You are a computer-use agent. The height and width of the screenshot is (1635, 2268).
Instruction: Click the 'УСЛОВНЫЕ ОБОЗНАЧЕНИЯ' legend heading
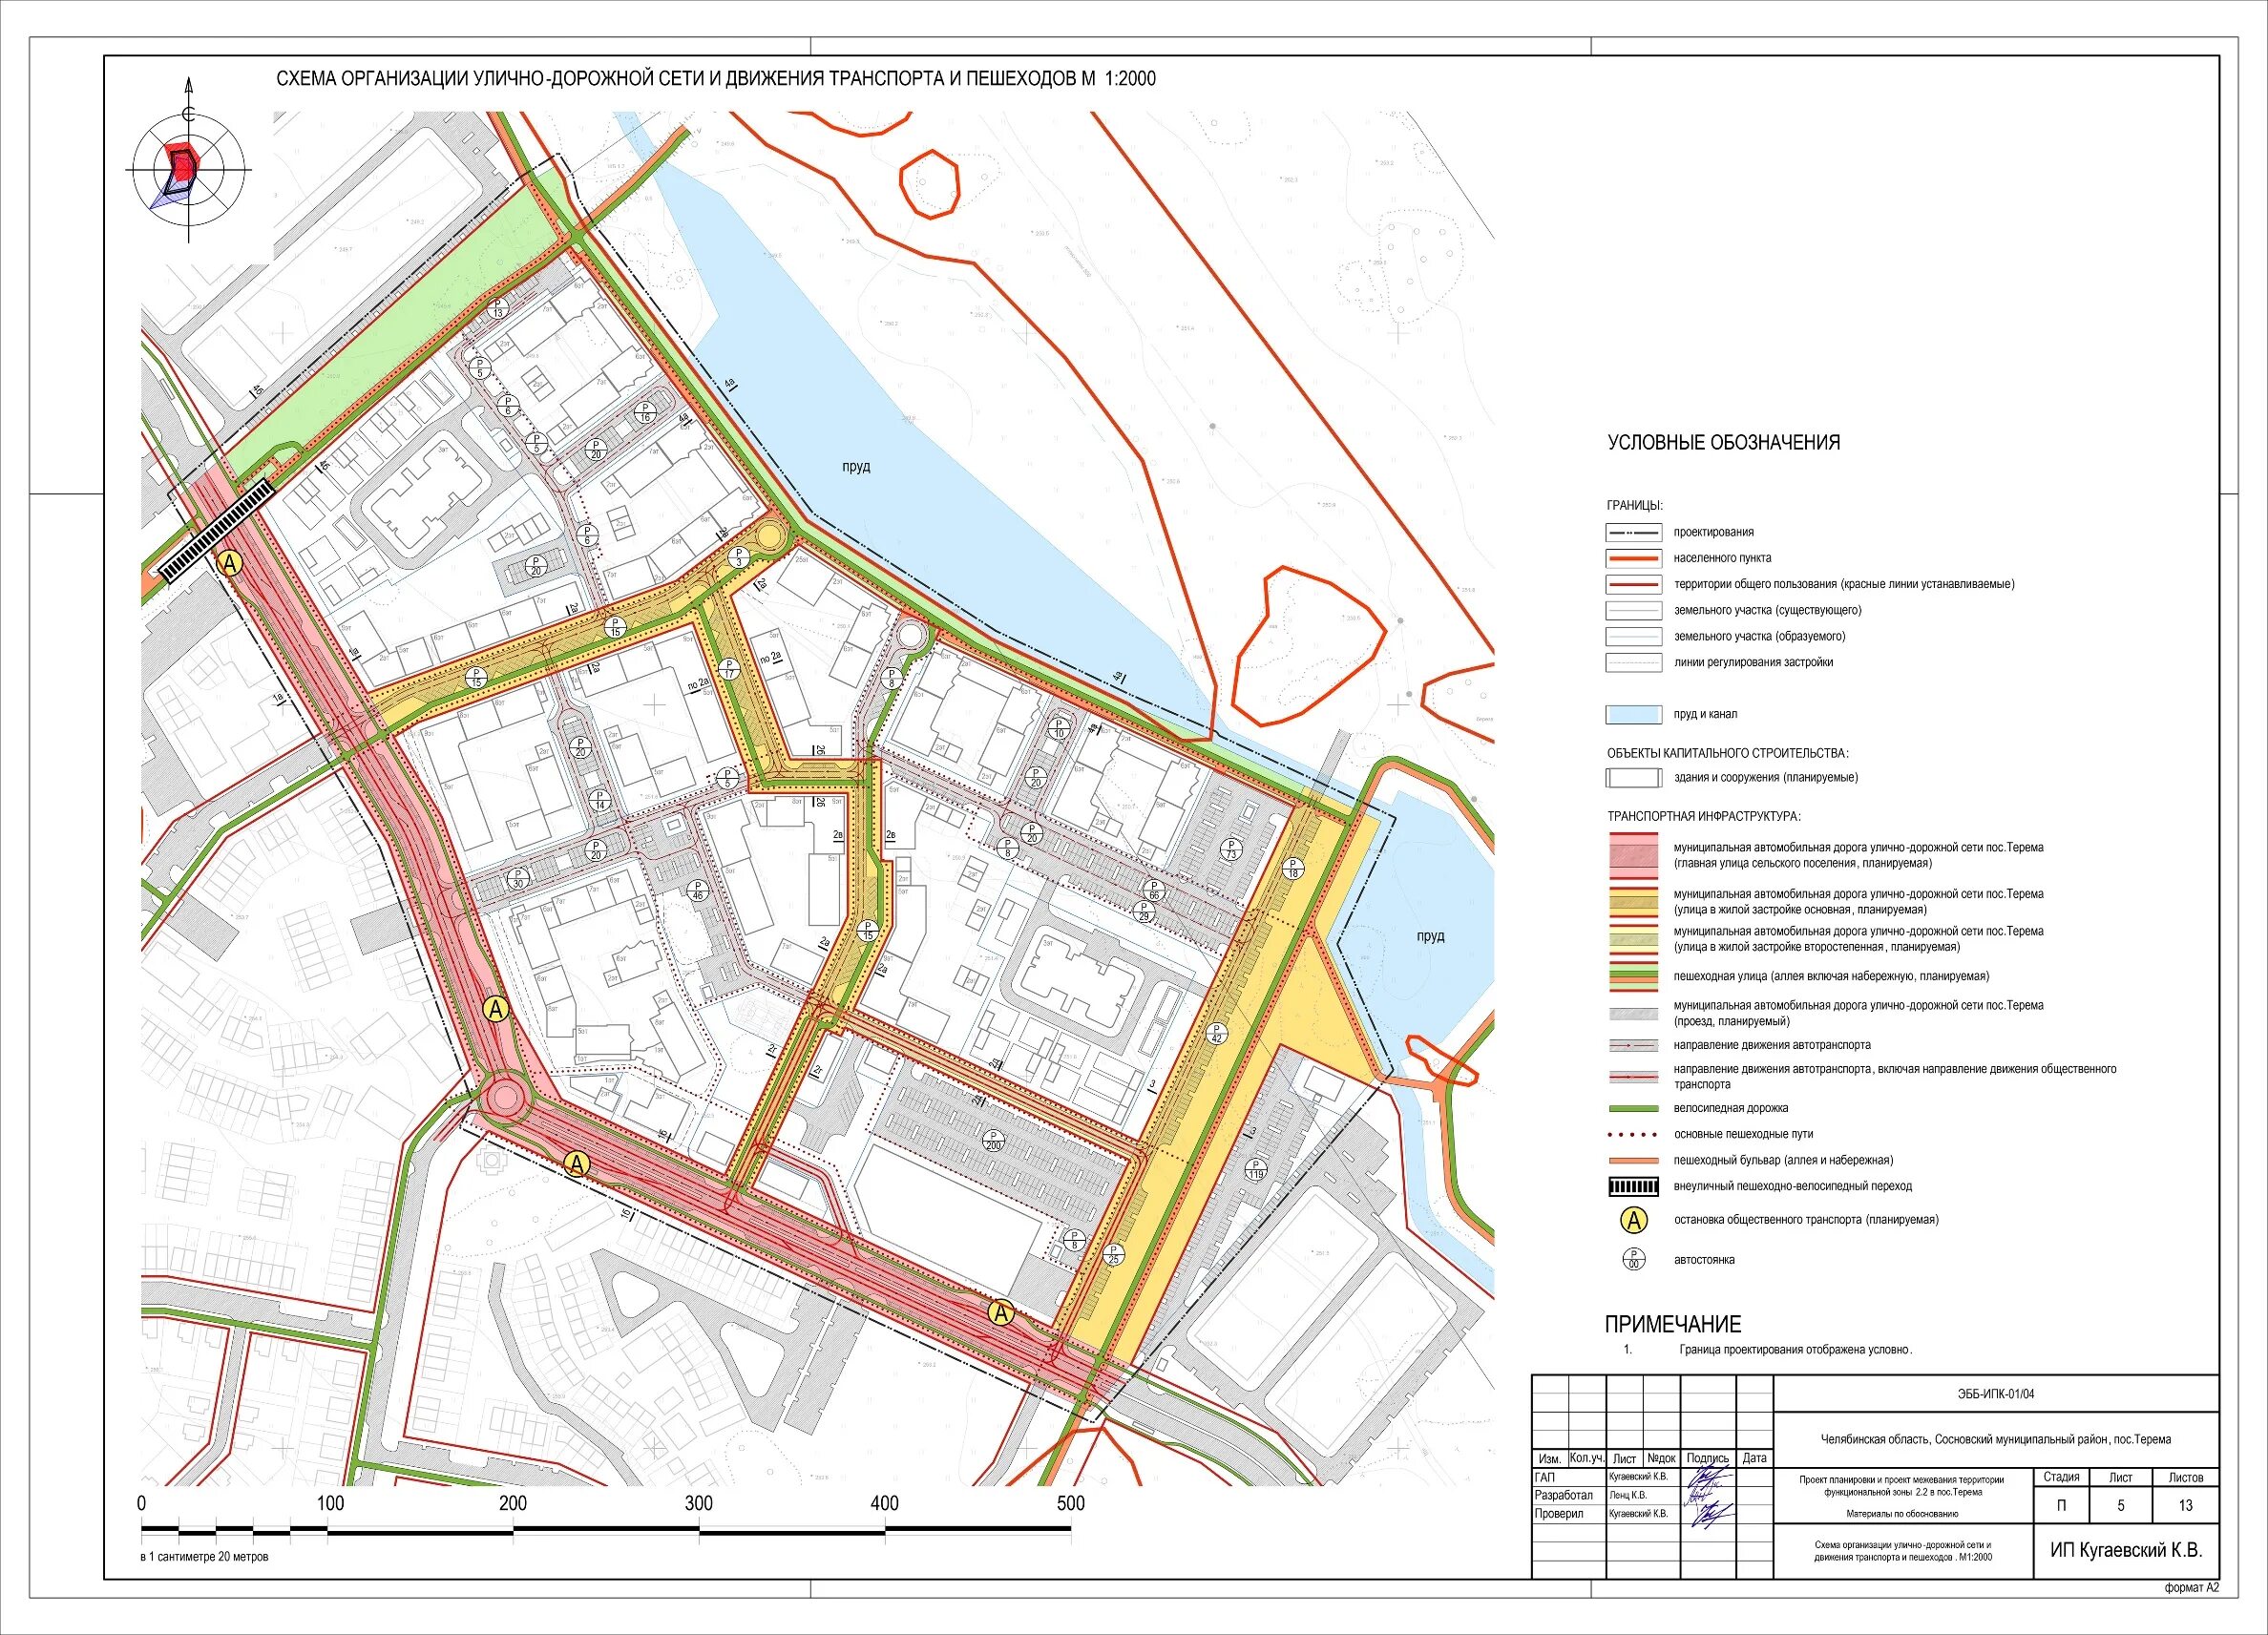[x=1723, y=442]
